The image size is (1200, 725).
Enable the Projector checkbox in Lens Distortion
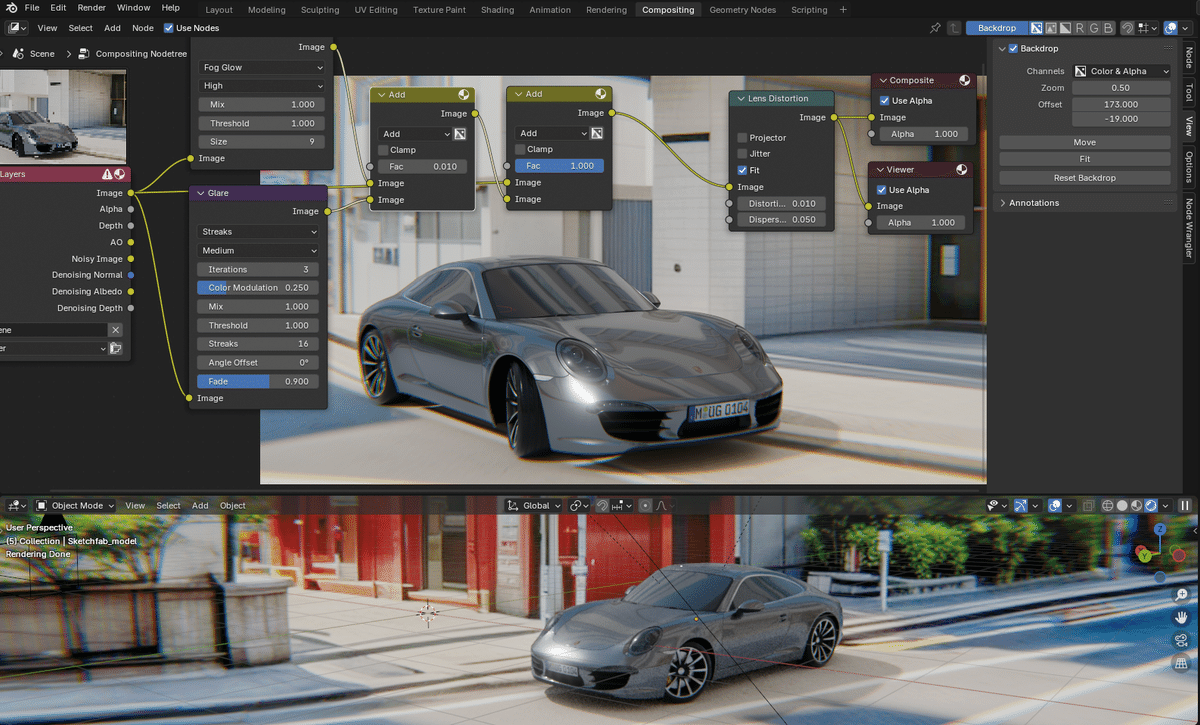(x=742, y=138)
